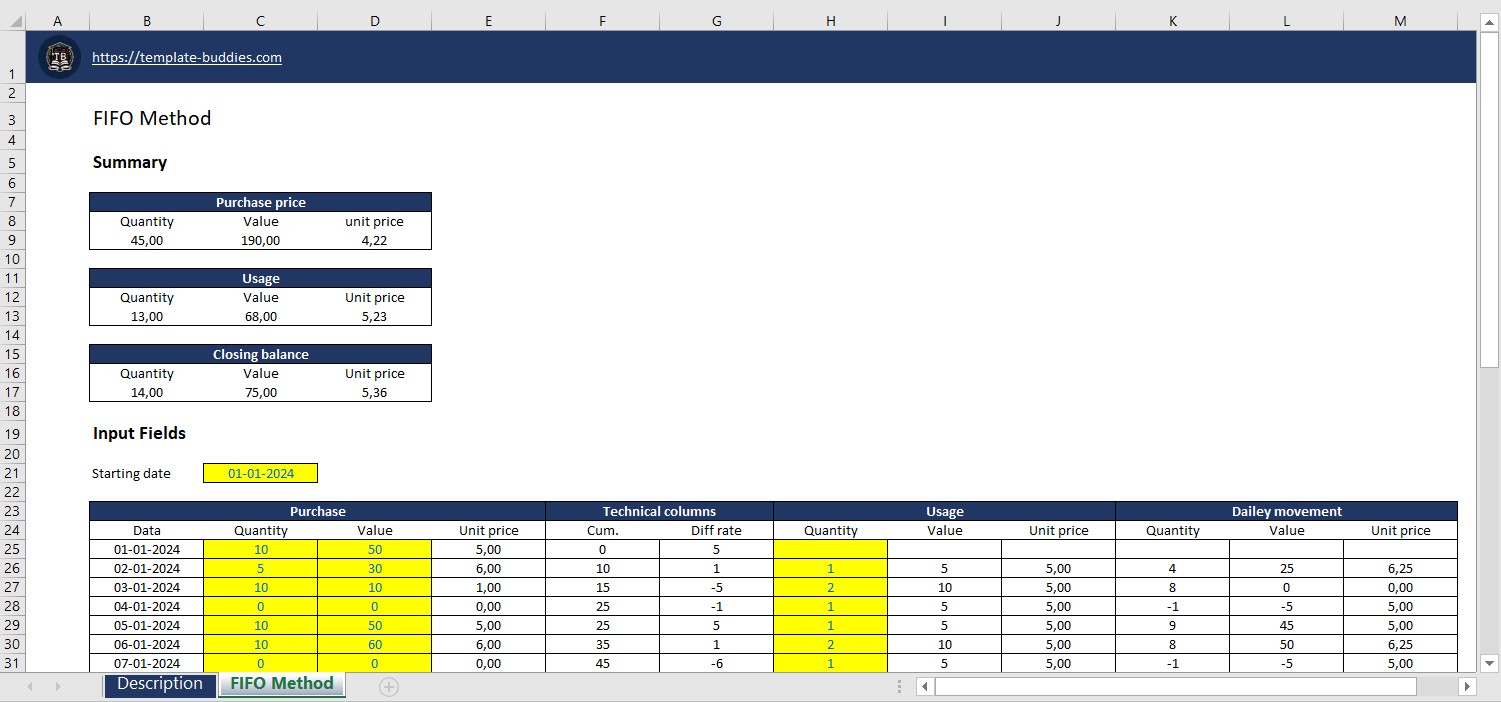Click the left sheet navigation arrow

[28, 686]
